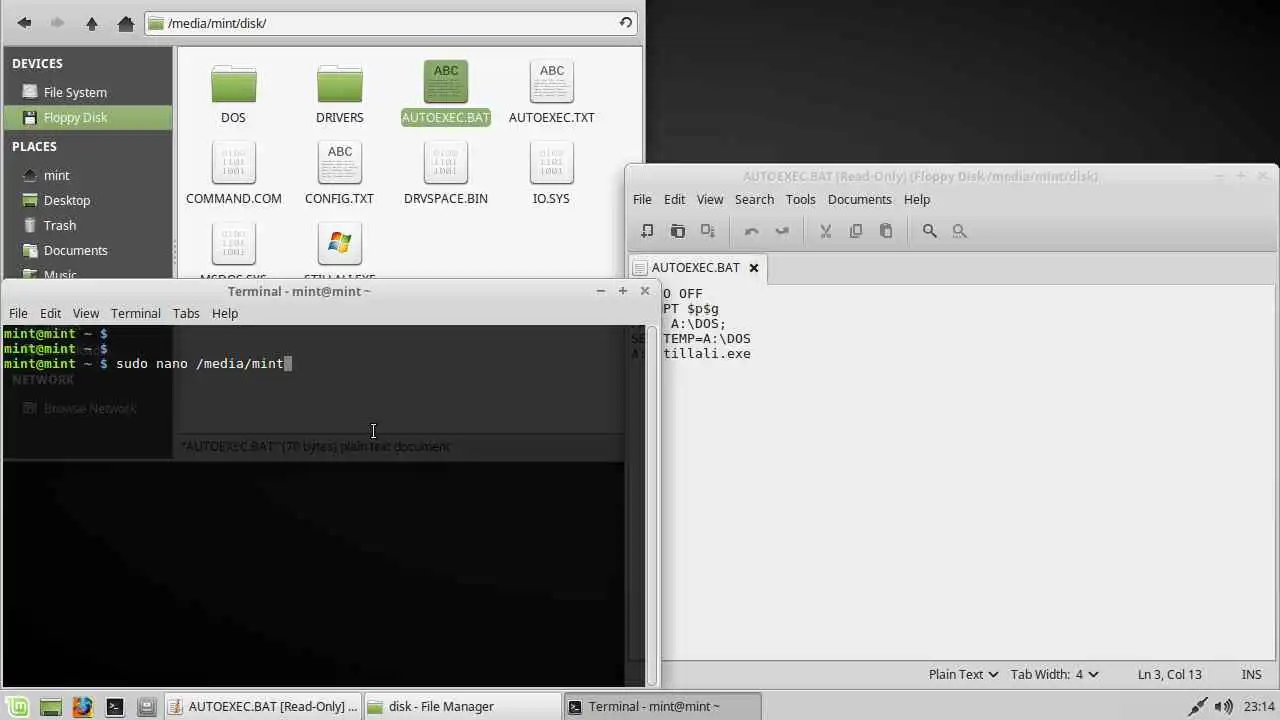Paste in editor toolbar
1280x720 pixels.
(x=886, y=231)
